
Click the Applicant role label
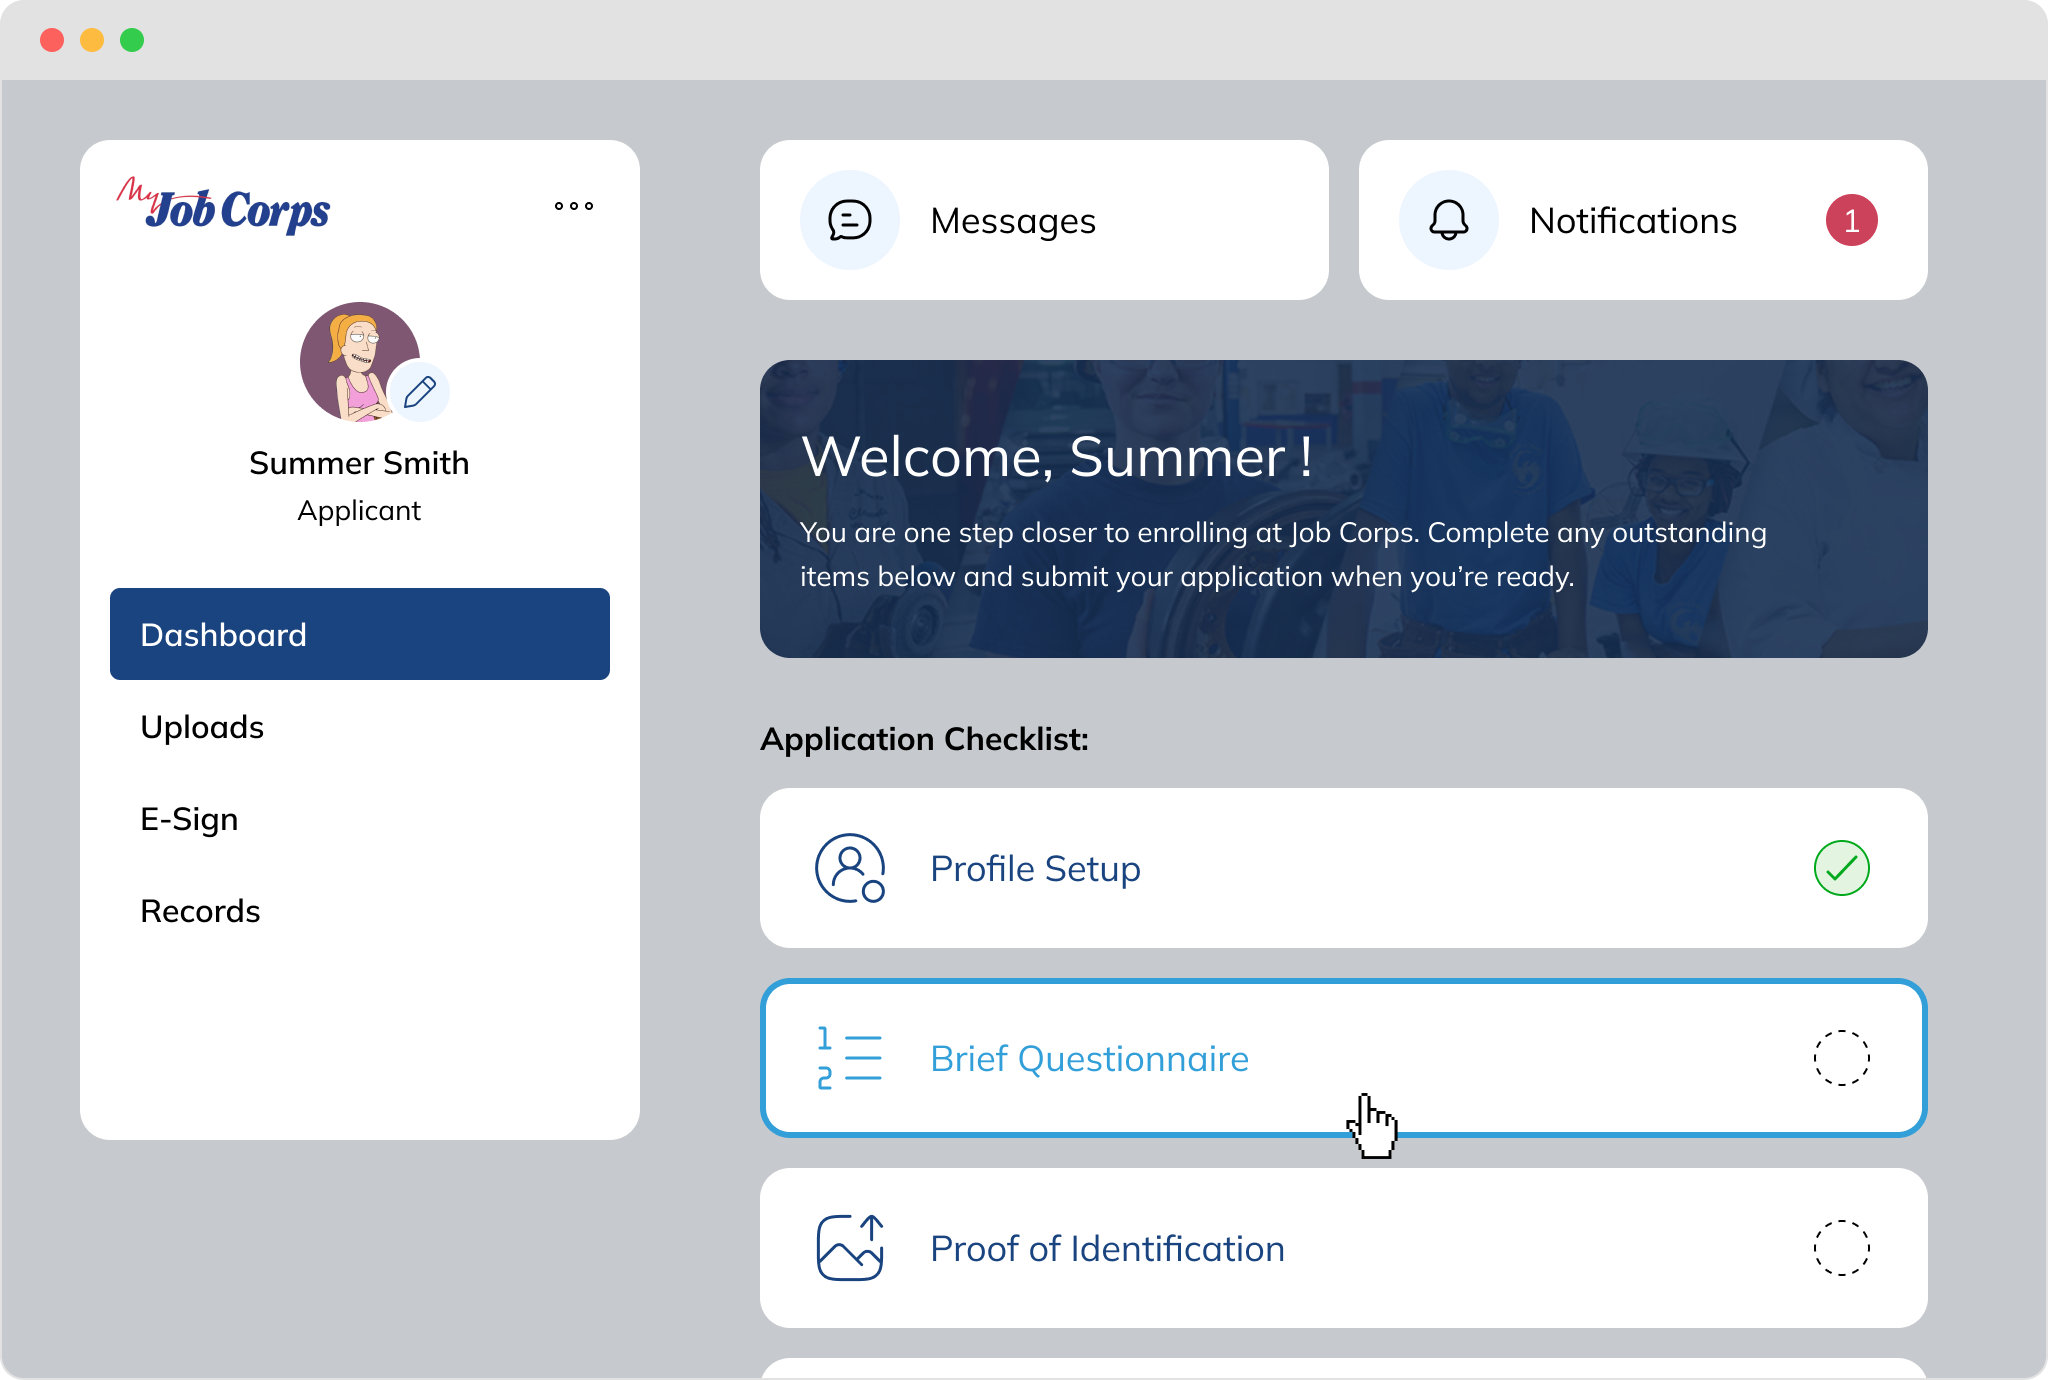[x=359, y=510]
